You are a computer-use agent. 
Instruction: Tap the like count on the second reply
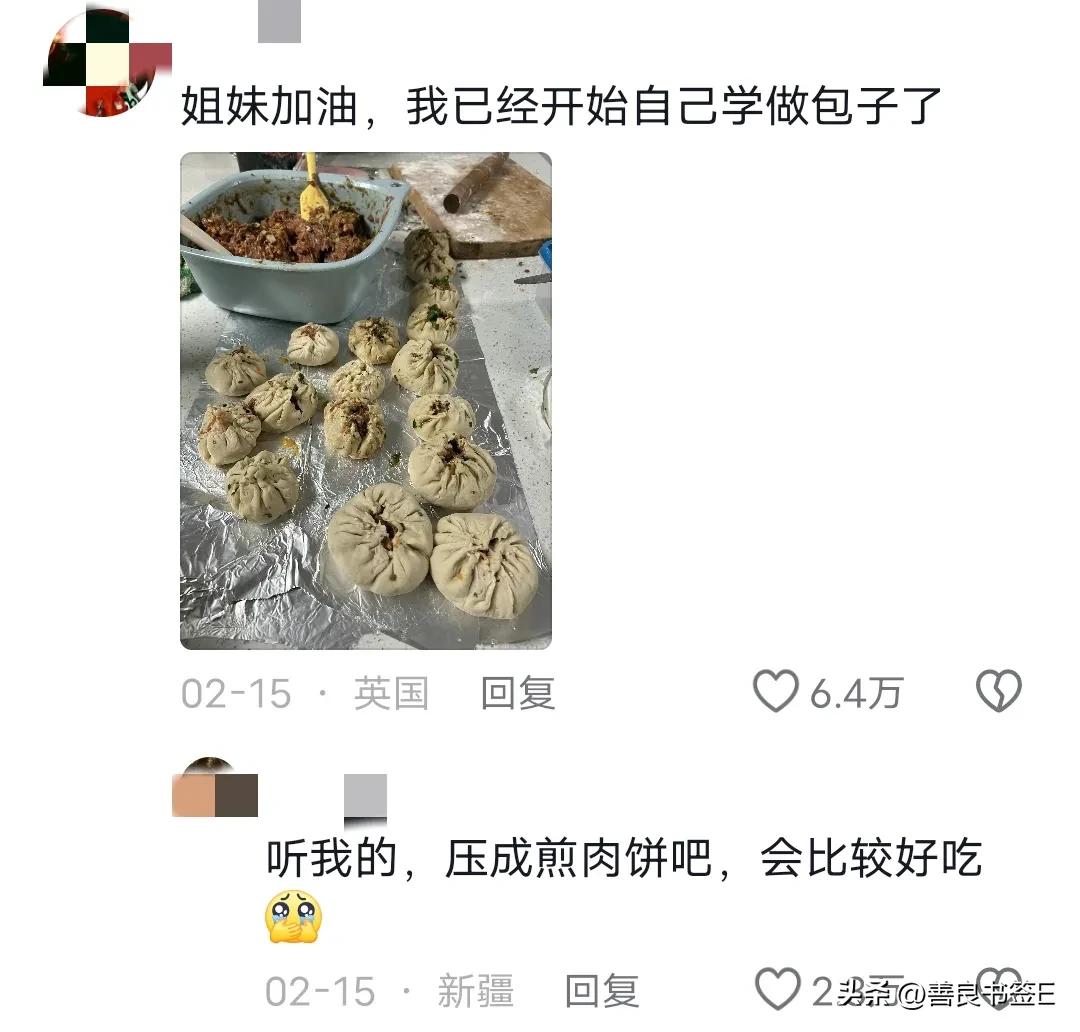point(858,991)
